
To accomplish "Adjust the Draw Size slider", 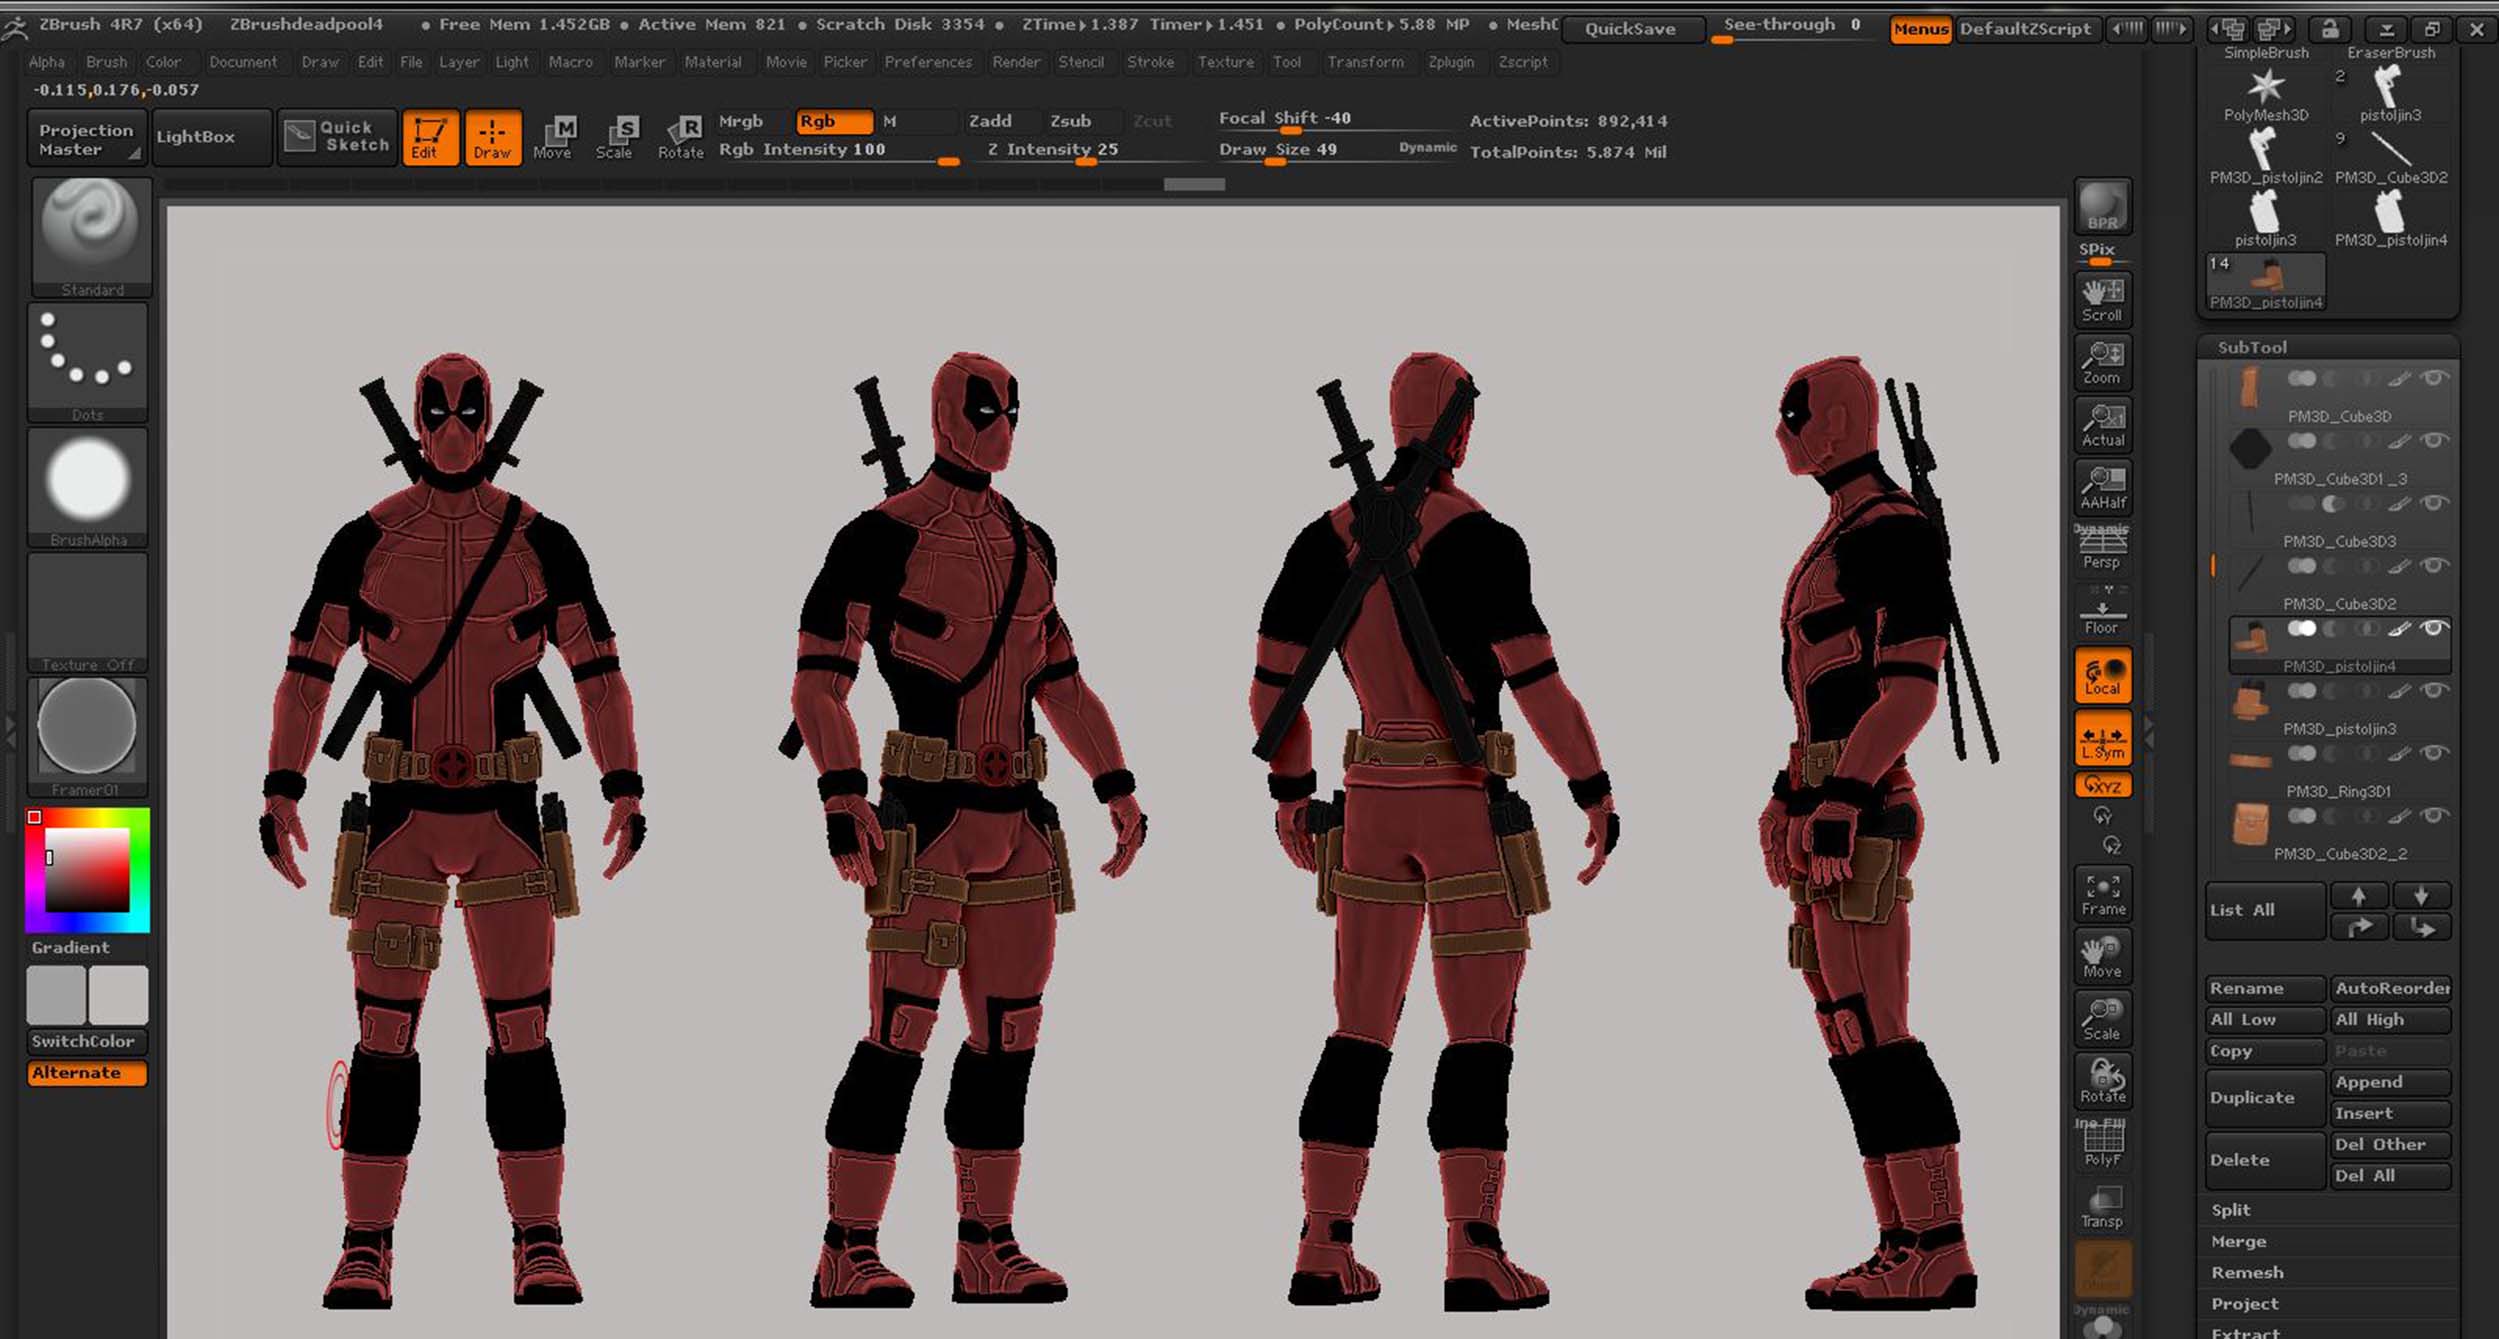I will pyautogui.click(x=1336, y=151).
